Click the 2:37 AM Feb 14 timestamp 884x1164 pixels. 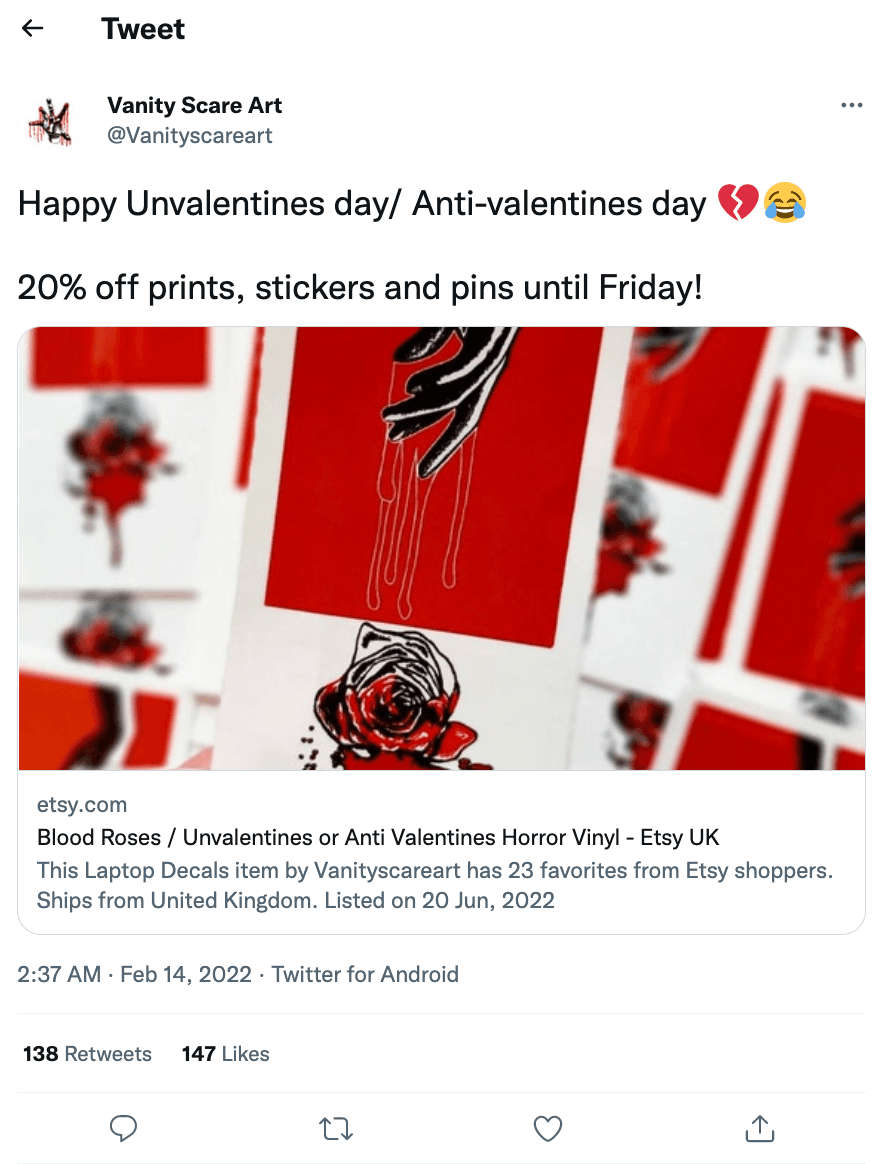point(134,974)
